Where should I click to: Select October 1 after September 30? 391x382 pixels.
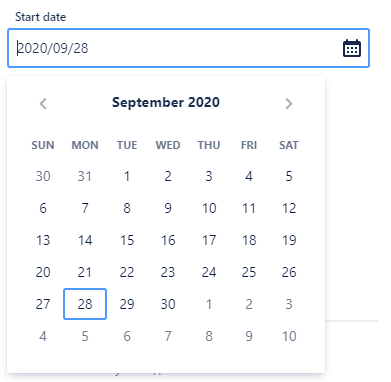209,304
